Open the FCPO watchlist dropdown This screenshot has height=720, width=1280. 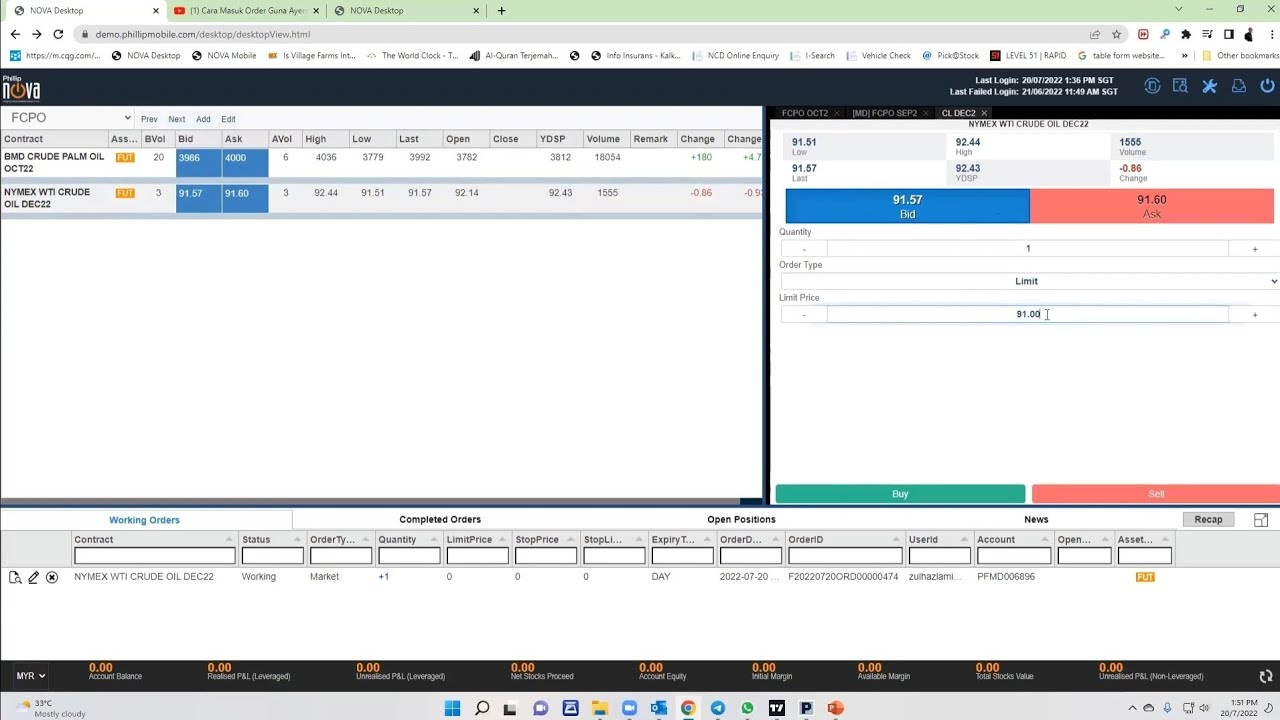click(x=69, y=118)
